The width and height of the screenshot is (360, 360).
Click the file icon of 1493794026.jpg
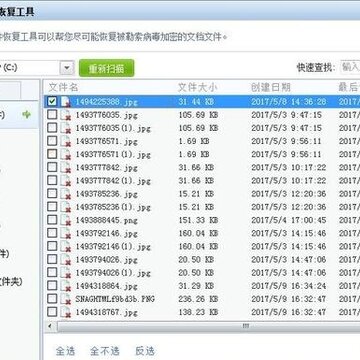pos(66,260)
